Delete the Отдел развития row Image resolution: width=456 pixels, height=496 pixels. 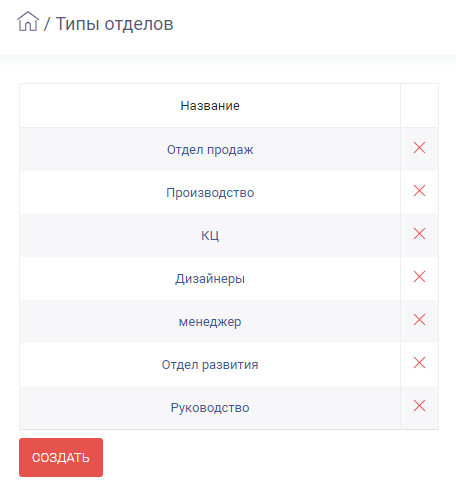tap(419, 363)
